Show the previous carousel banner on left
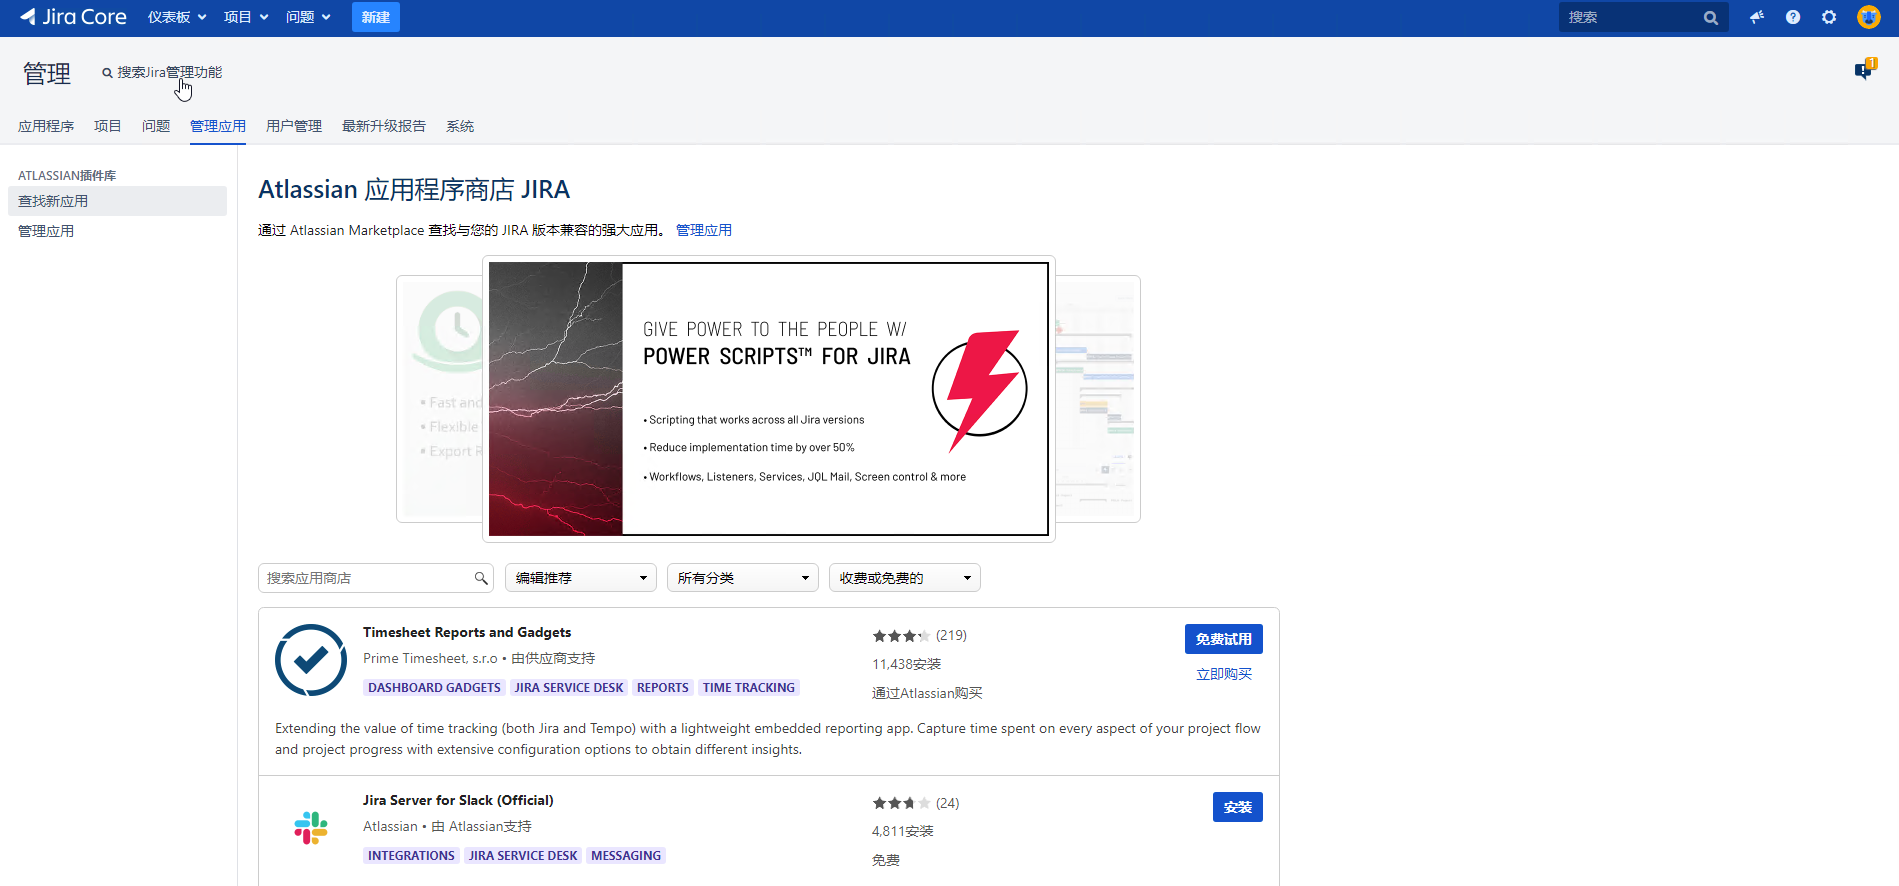This screenshot has height=886, width=1899. click(439, 399)
